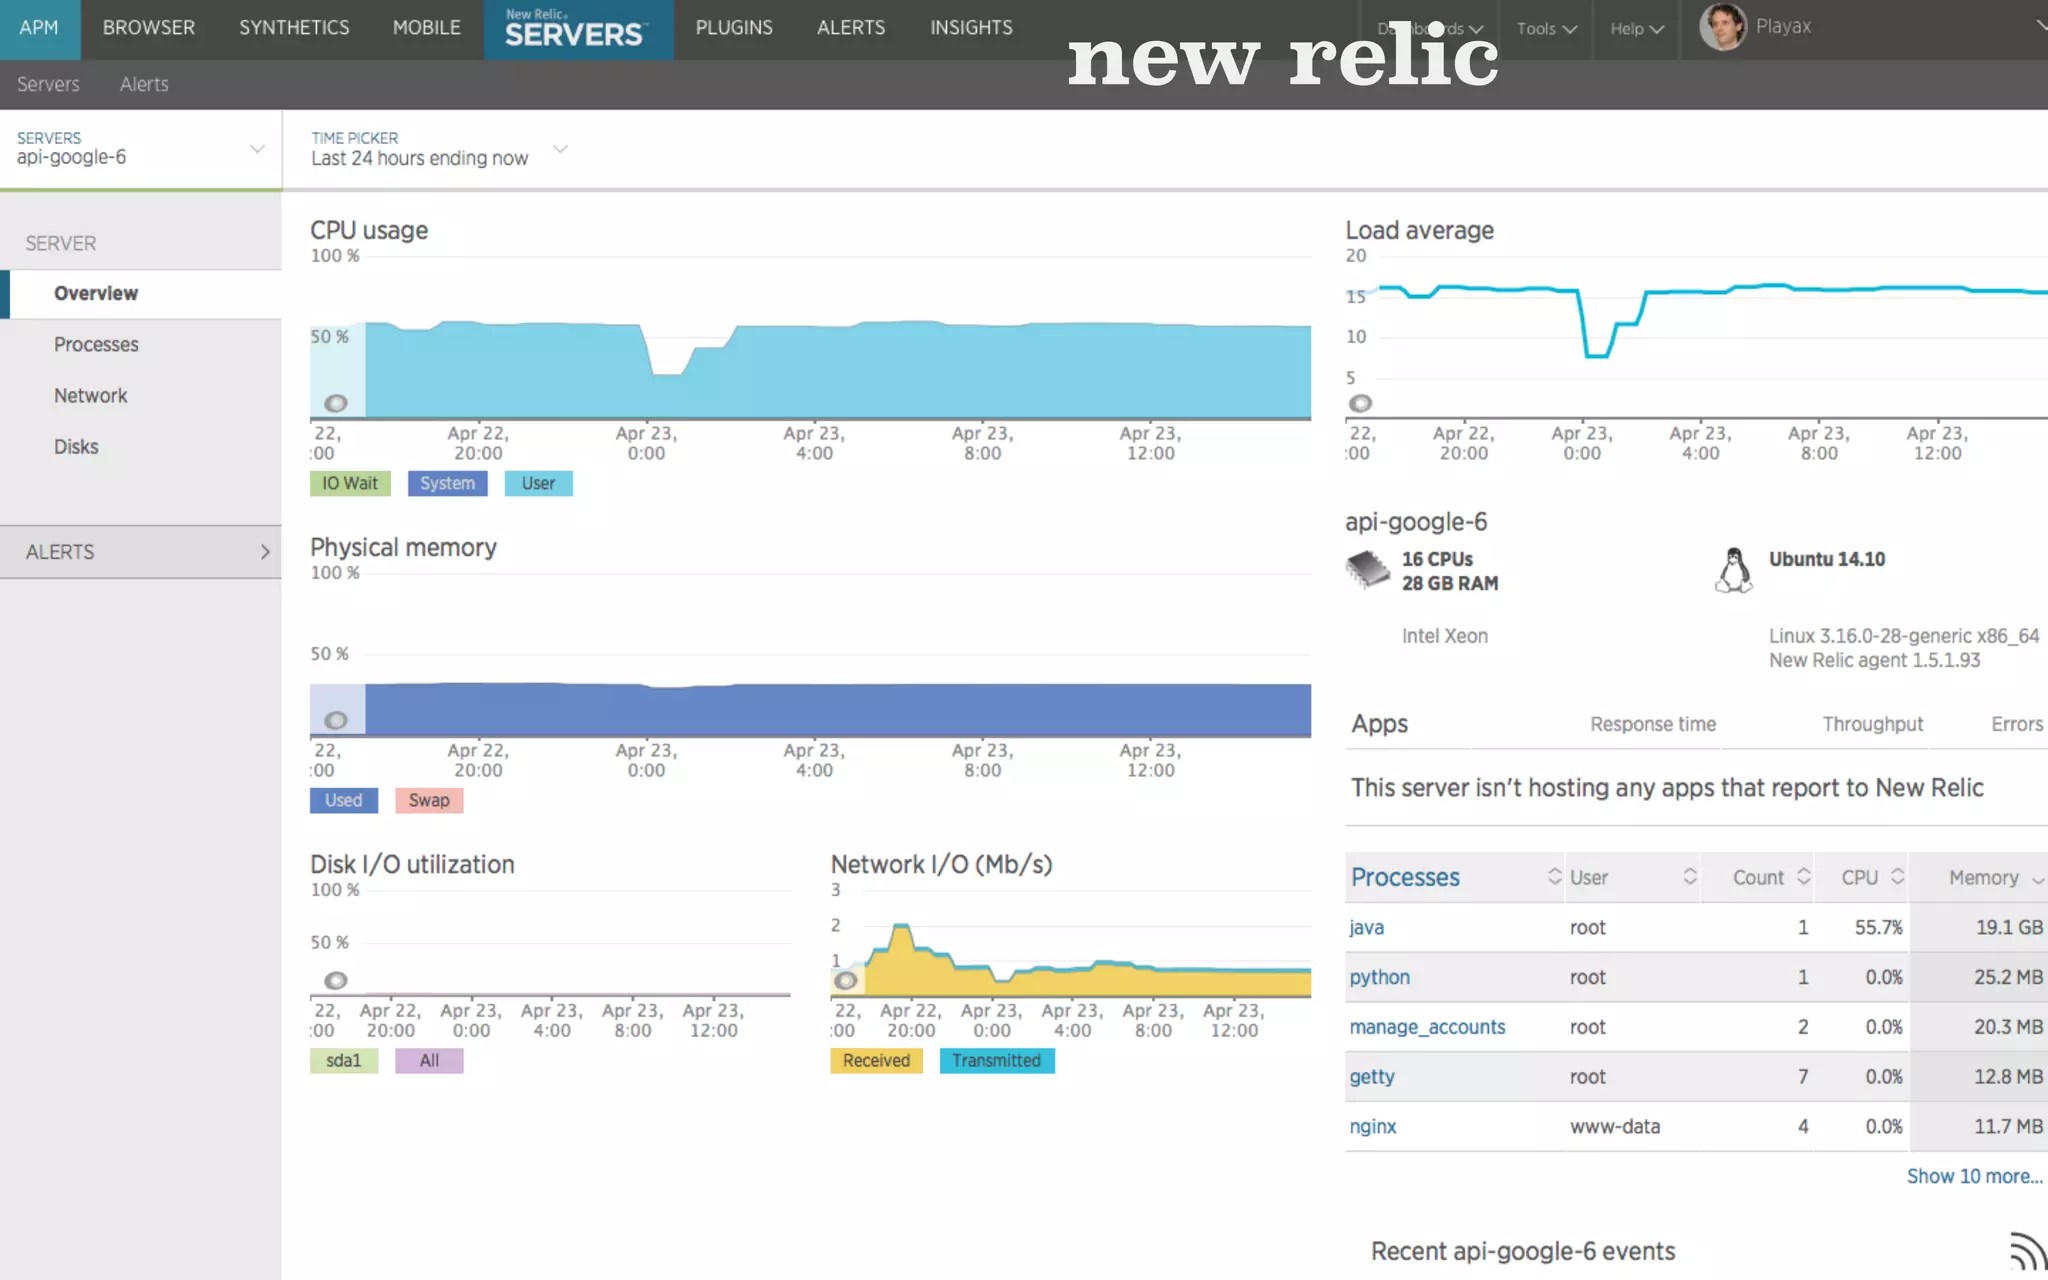2048x1280 pixels.
Task: Open the ALERTS top navigation tab
Action: [851, 28]
